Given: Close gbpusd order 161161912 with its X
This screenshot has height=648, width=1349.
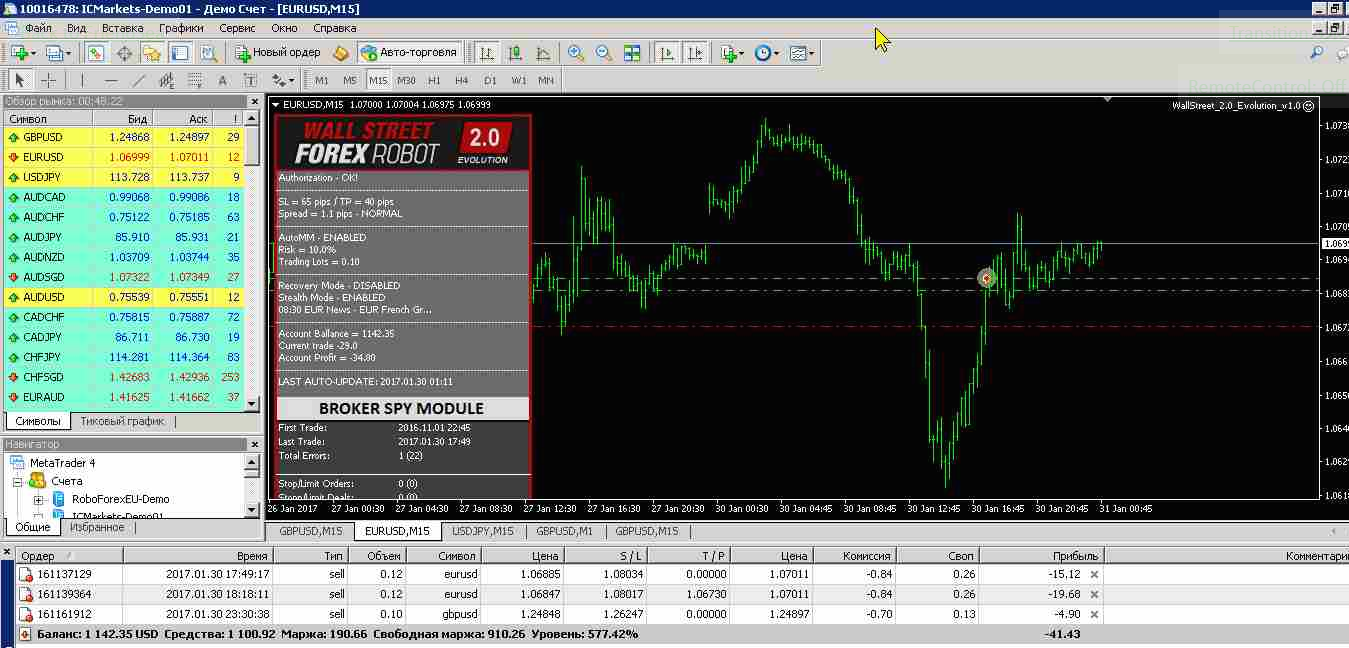Looking at the screenshot, I should [1094, 614].
